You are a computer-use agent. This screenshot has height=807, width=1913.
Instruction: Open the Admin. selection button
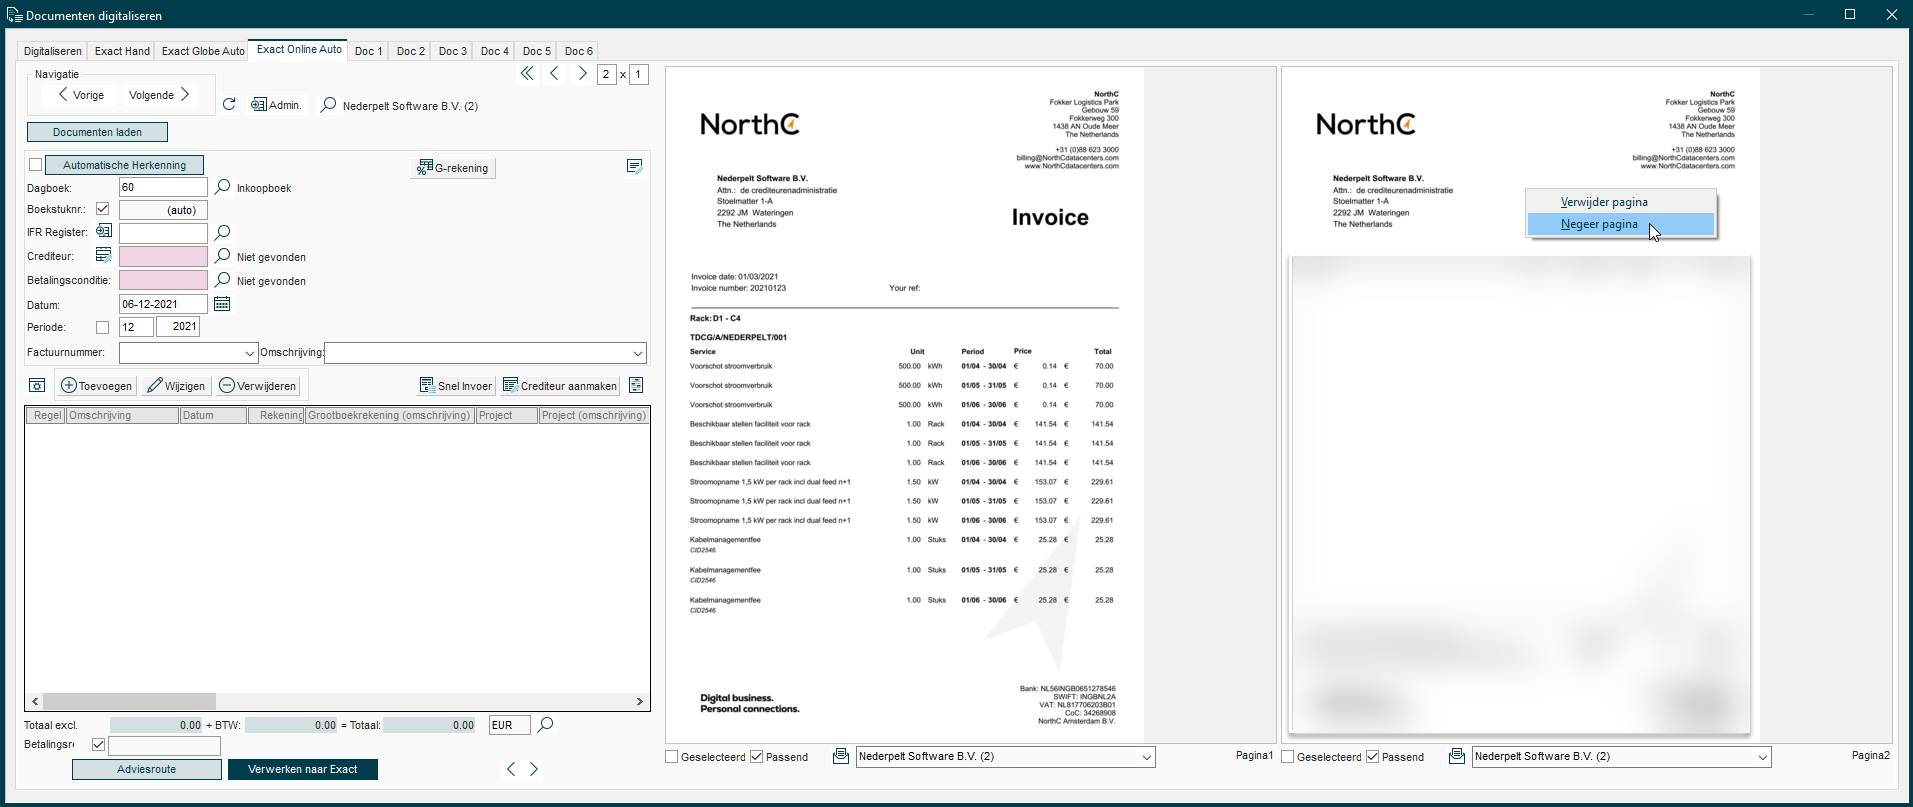(276, 105)
